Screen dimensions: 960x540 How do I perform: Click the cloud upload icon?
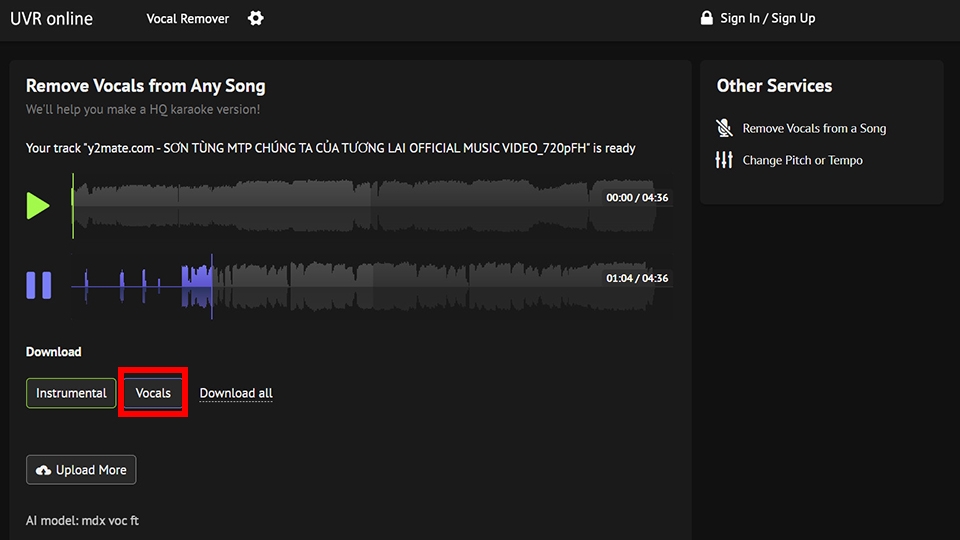pyautogui.click(x=43, y=470)
